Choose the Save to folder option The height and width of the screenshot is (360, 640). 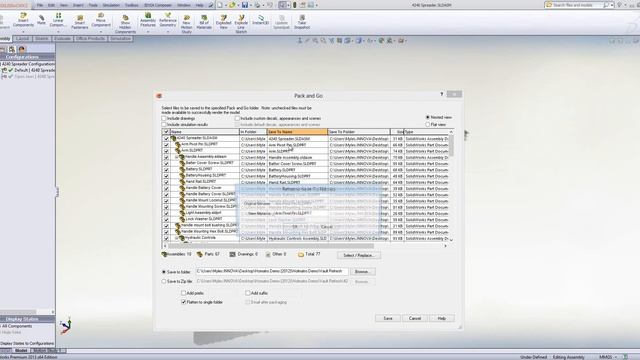coord(164,272)
